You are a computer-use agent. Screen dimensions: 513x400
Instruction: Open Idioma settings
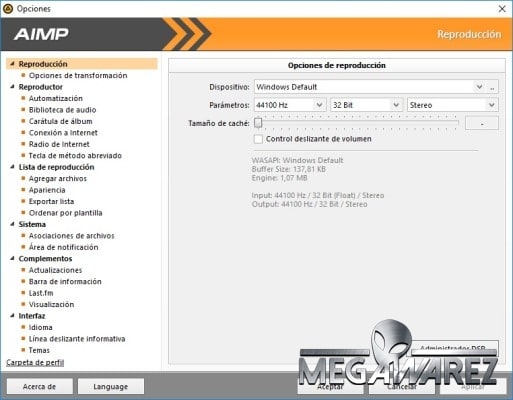40,327
